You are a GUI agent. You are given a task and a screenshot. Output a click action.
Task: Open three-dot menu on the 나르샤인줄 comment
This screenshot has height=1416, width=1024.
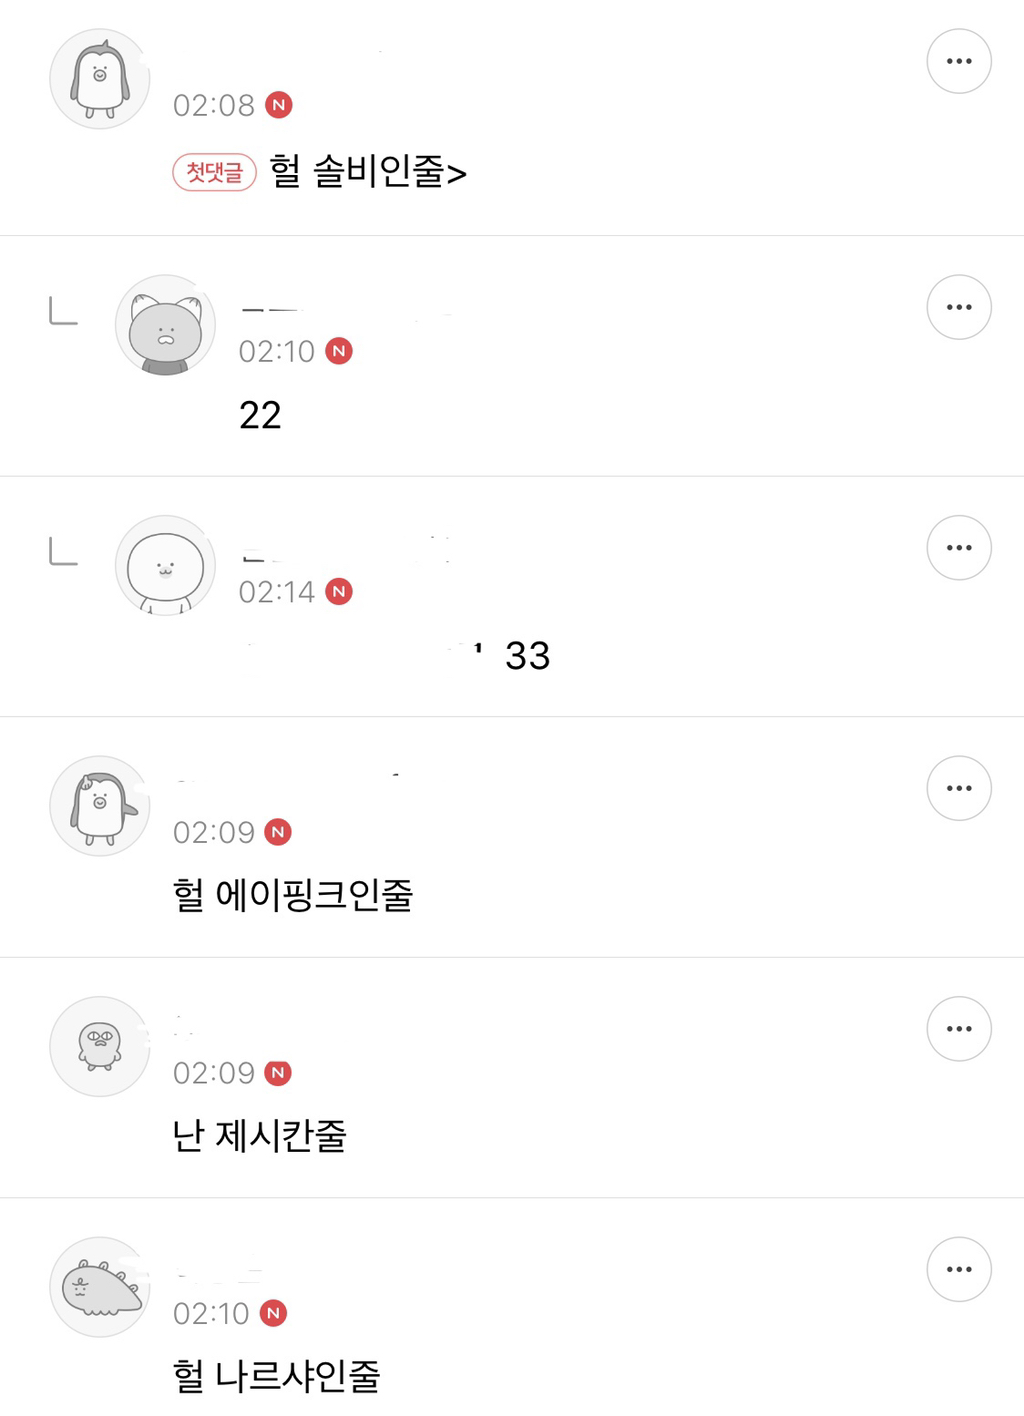[958, 1269]
